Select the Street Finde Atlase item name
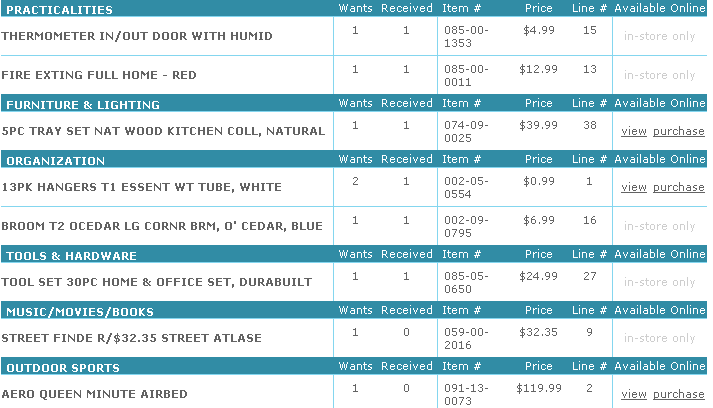The height and width of the screenshot is (408, 713). click(131, 338)
